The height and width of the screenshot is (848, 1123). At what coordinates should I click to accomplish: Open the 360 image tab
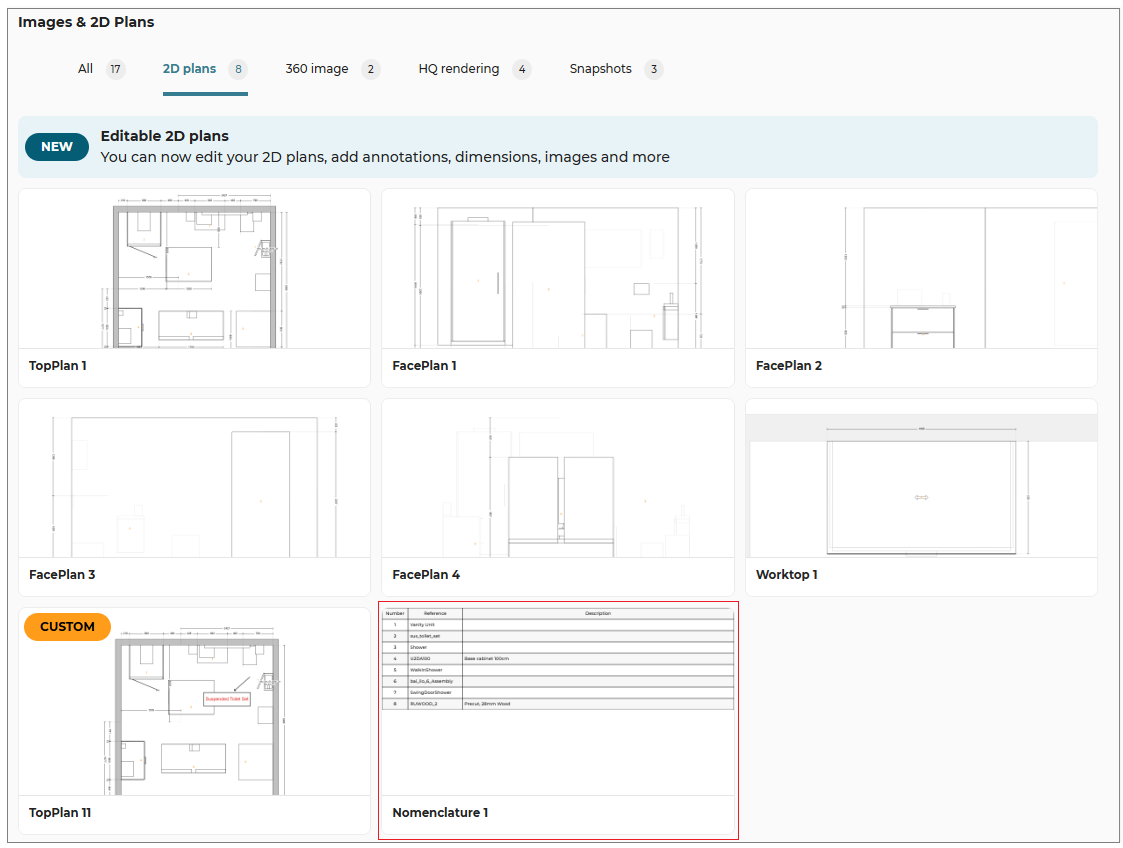click(317, 69)
